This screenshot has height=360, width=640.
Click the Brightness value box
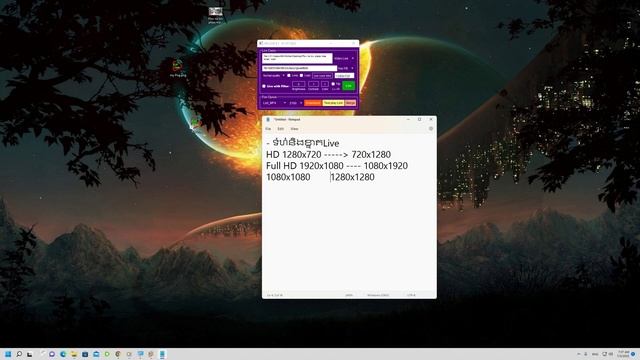(299, 84)
